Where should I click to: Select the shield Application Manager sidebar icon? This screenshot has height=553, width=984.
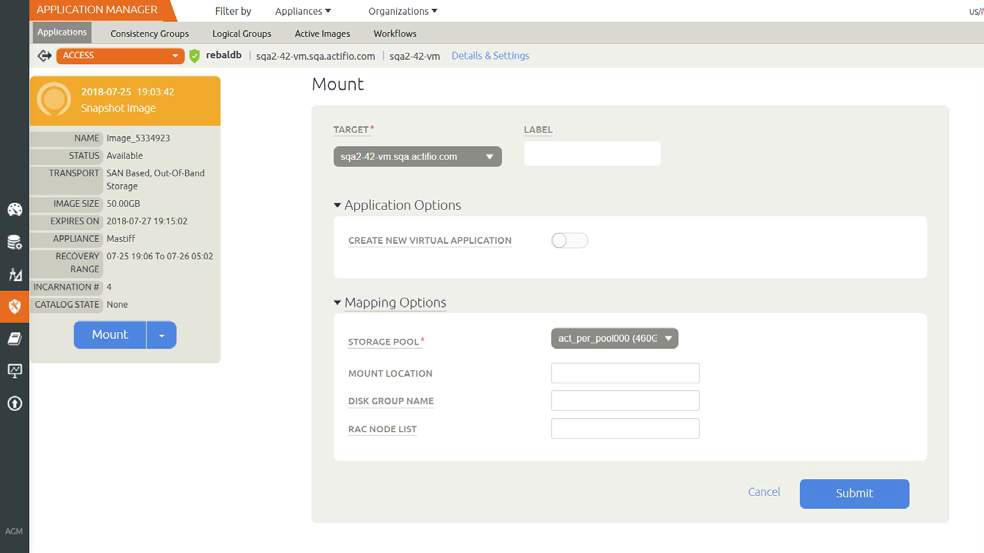[14, 306]
